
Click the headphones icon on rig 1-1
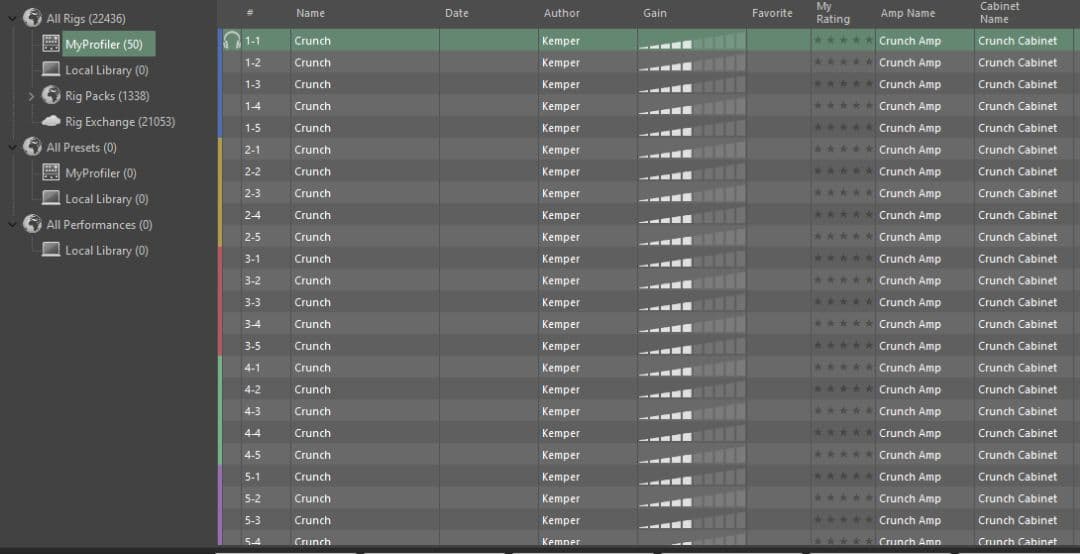click(x=231, y=41)
